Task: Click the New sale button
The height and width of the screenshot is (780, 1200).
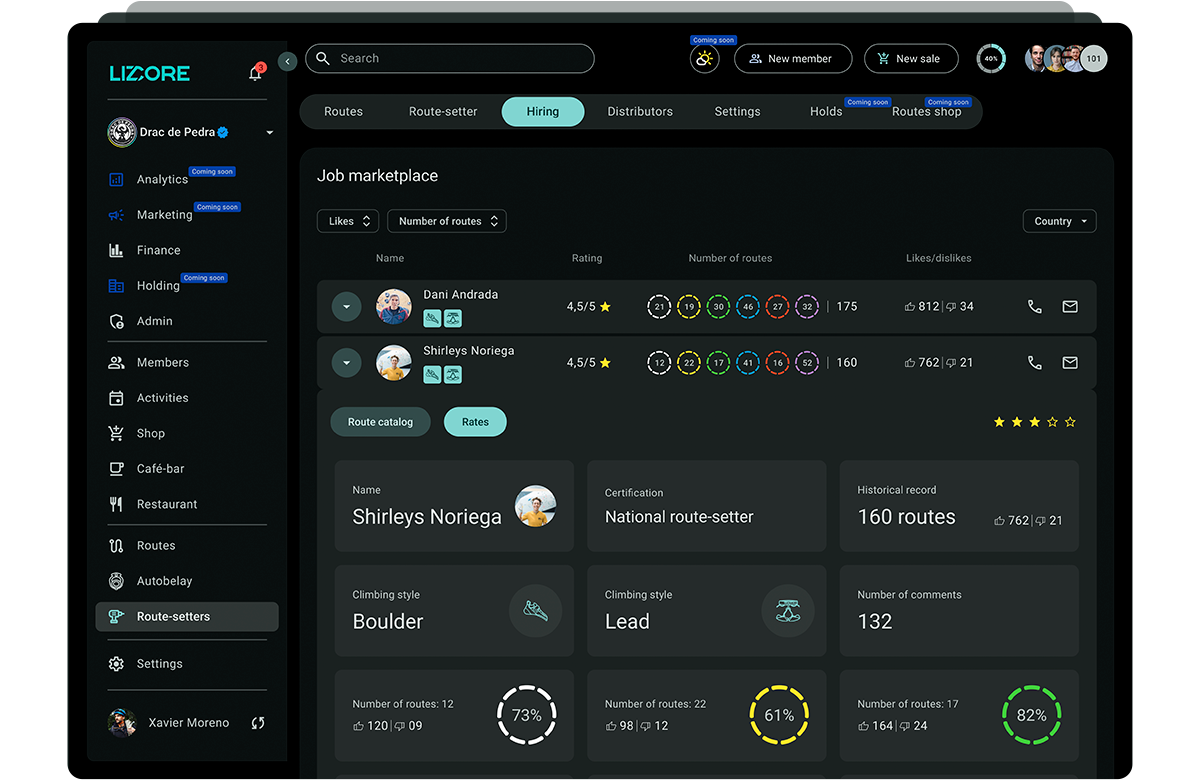Action: click(x=910, y=59)
